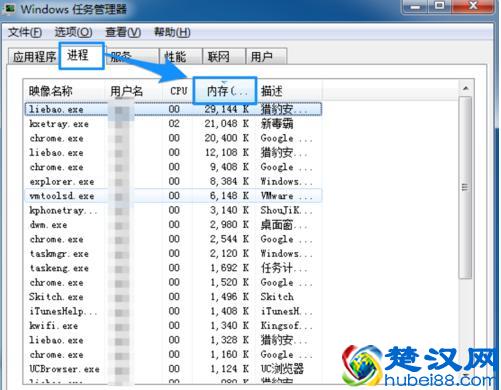Minimize the Task Manager window
Screen dimensions: 501x390
tap(416, 7)
